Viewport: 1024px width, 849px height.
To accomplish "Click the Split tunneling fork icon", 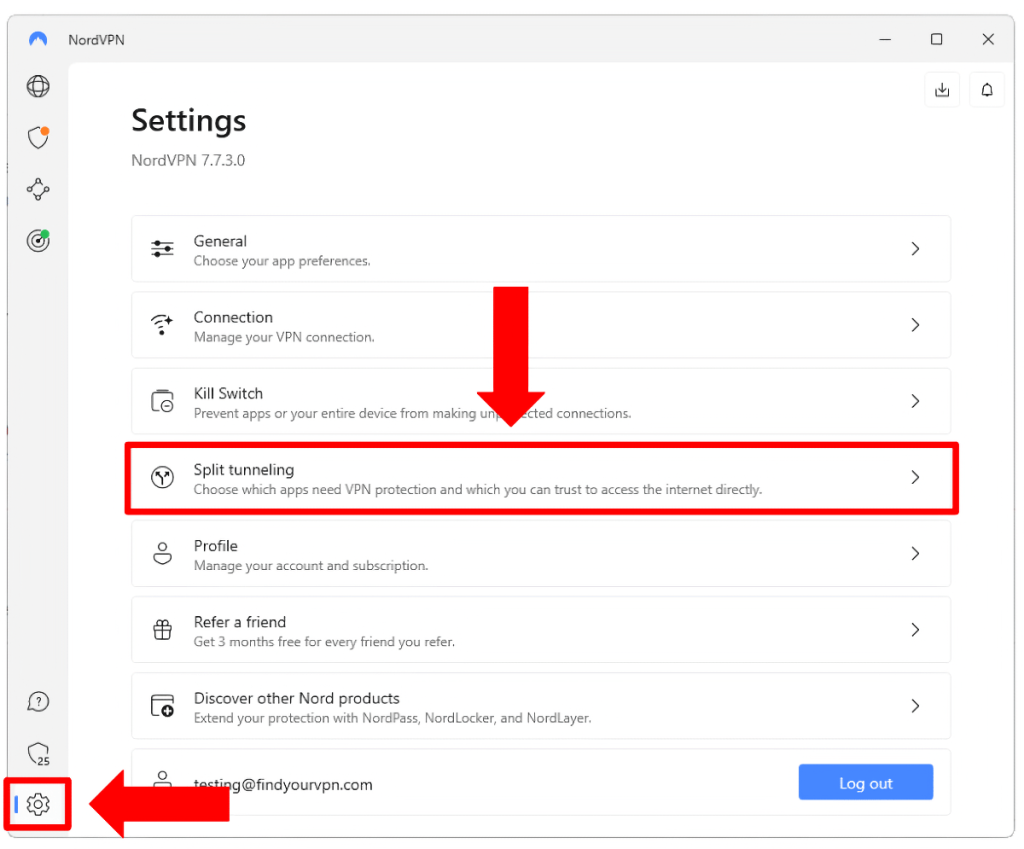I will [x=162, y=477].
